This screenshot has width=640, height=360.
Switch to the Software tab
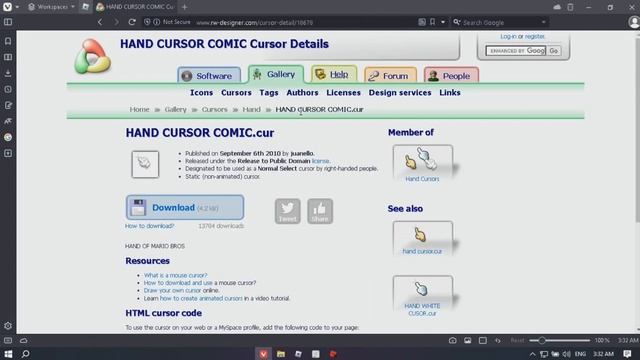pyautogui.click(x=209, y=76)
